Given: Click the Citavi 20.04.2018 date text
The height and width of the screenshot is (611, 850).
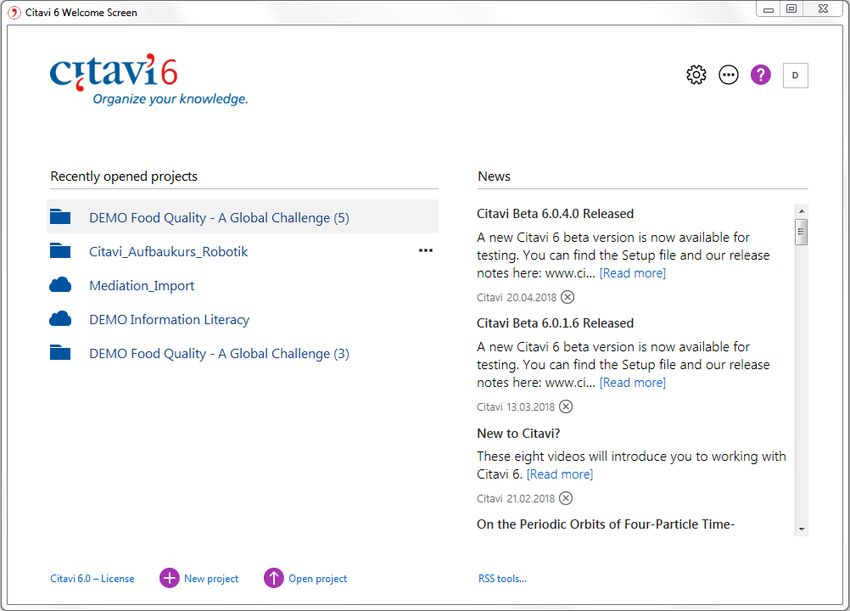Looking at the screenshot, I should [517, 298].
